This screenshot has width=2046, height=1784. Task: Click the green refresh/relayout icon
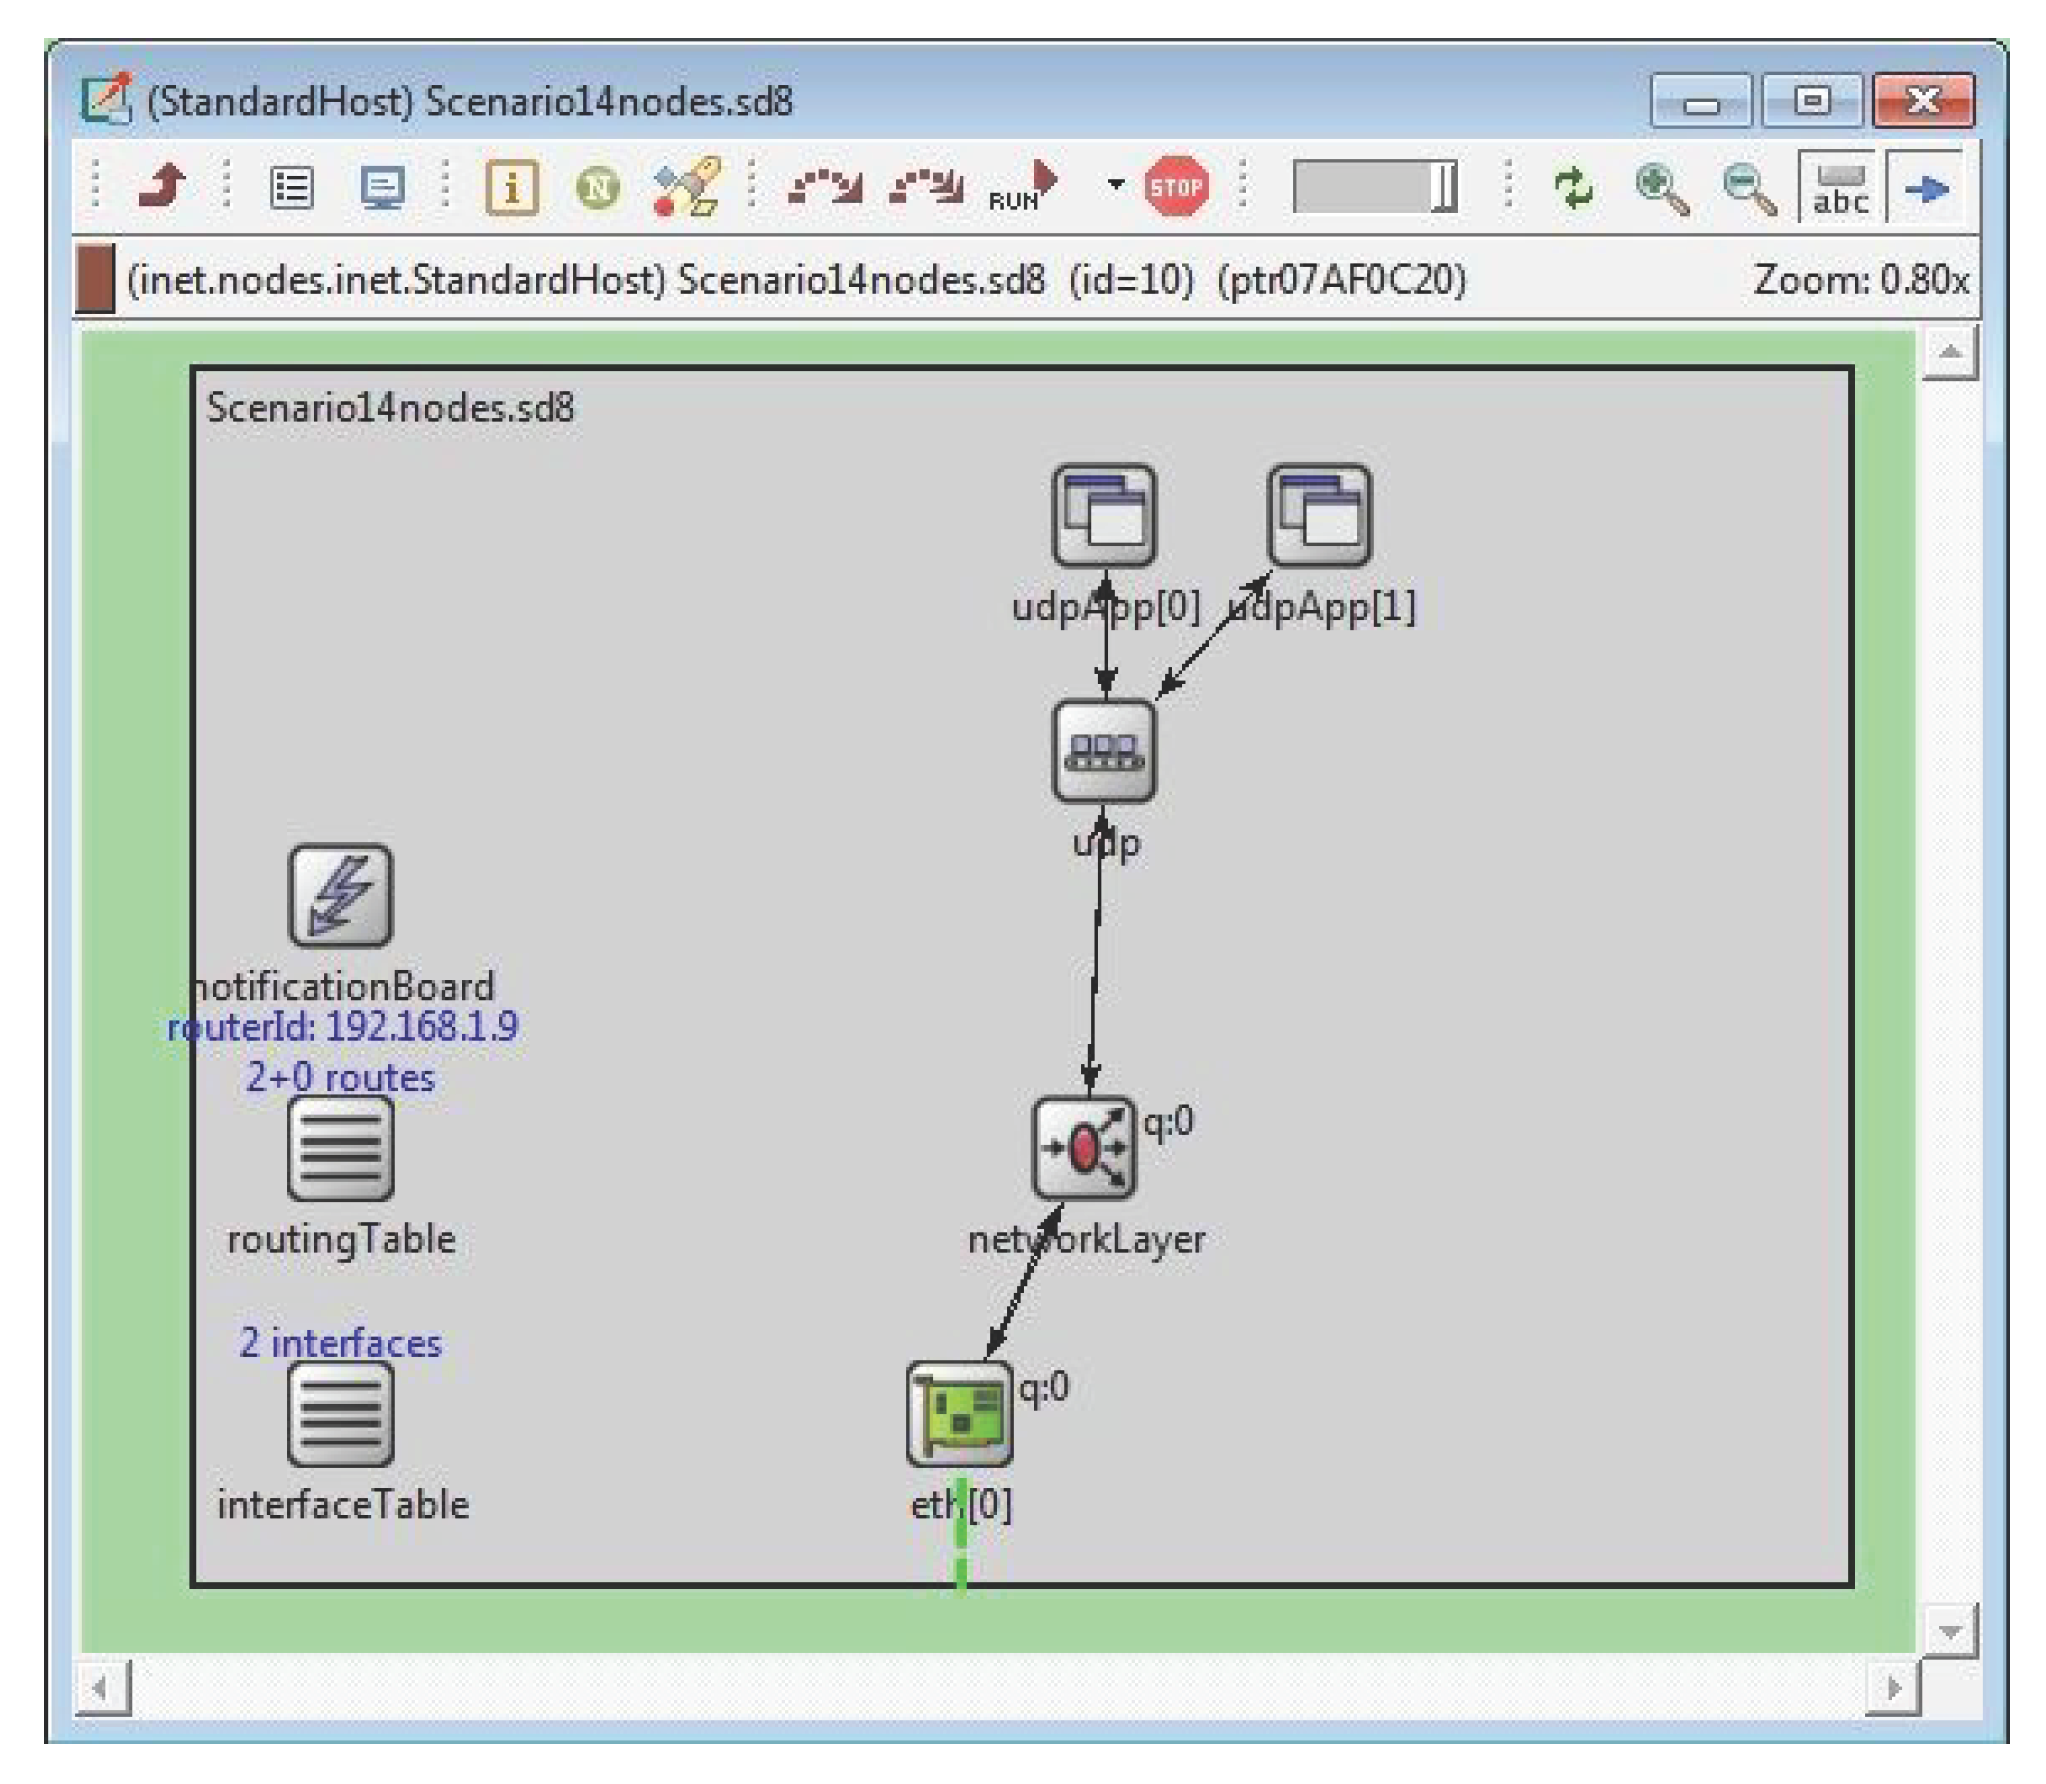coord(1574,187)
